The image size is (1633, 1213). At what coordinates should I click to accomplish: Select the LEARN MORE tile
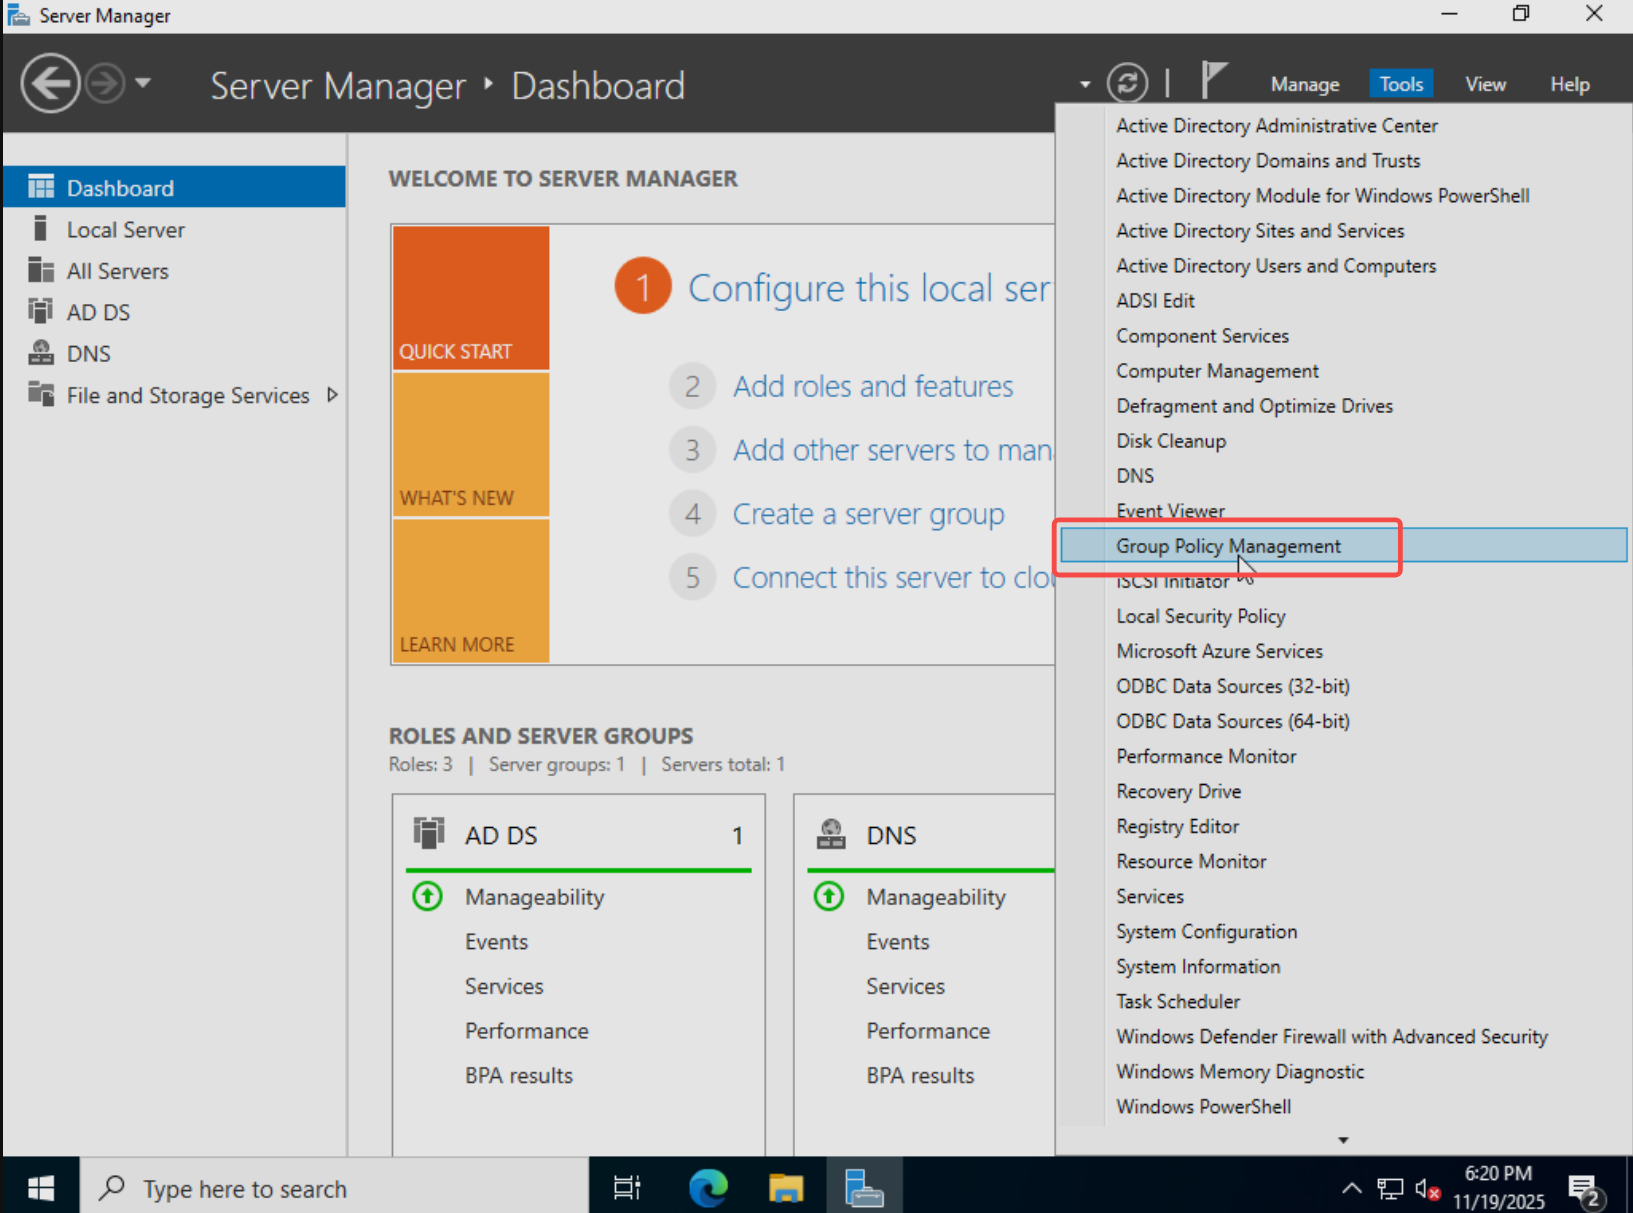[471, 590]
